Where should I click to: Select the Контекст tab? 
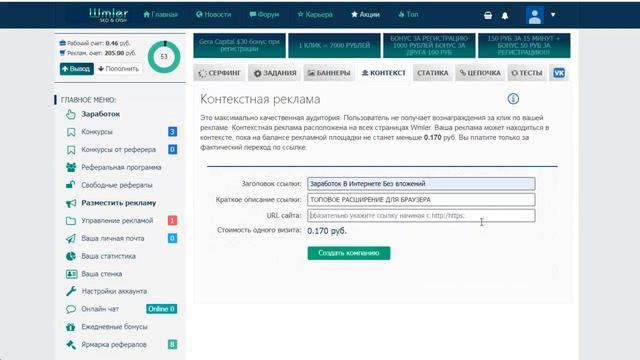click(x=384, y=73)
